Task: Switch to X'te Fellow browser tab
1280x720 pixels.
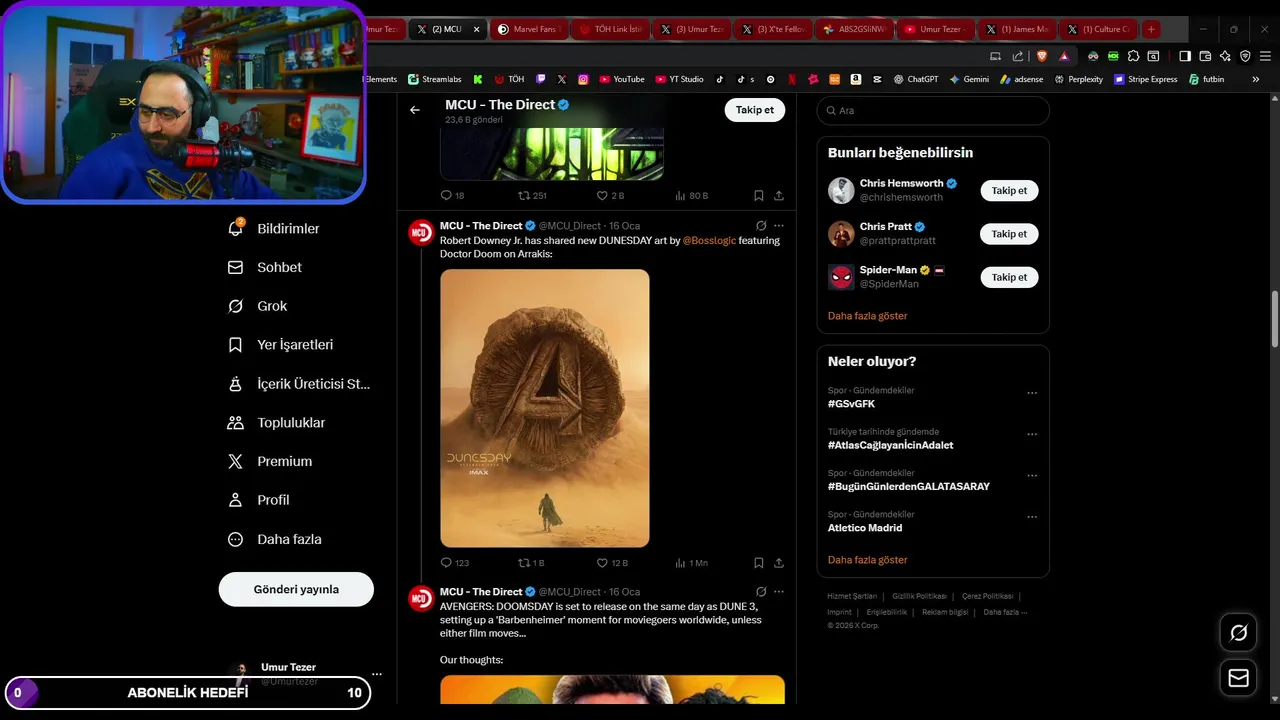Action: click(x=772, y=29)
